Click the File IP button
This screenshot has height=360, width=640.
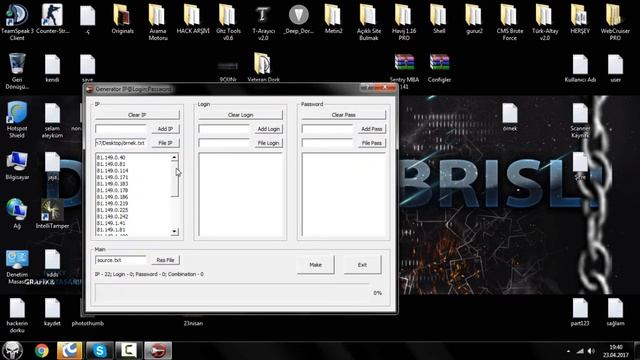pos(165,143)
